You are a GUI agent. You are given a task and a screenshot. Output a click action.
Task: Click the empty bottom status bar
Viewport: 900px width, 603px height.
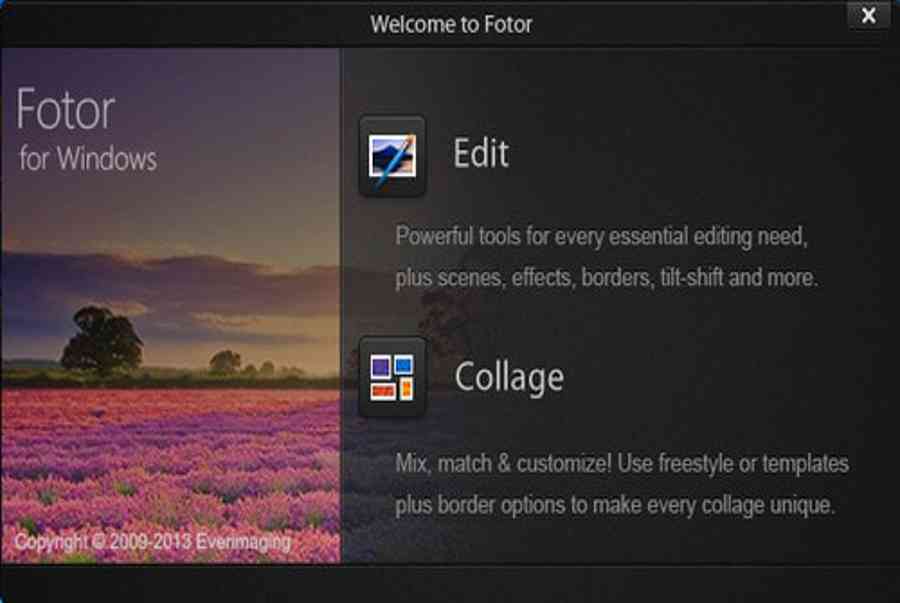[450, 583]
